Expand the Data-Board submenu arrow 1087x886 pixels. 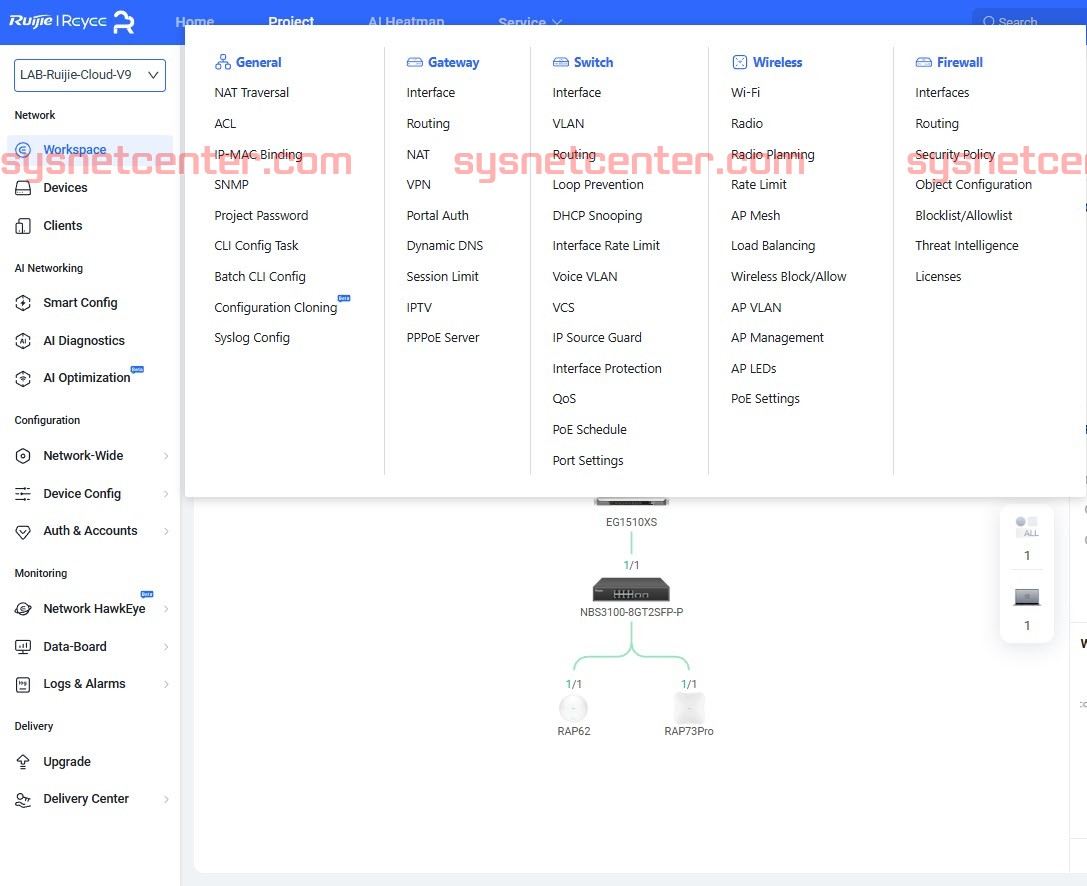point(166,648)
